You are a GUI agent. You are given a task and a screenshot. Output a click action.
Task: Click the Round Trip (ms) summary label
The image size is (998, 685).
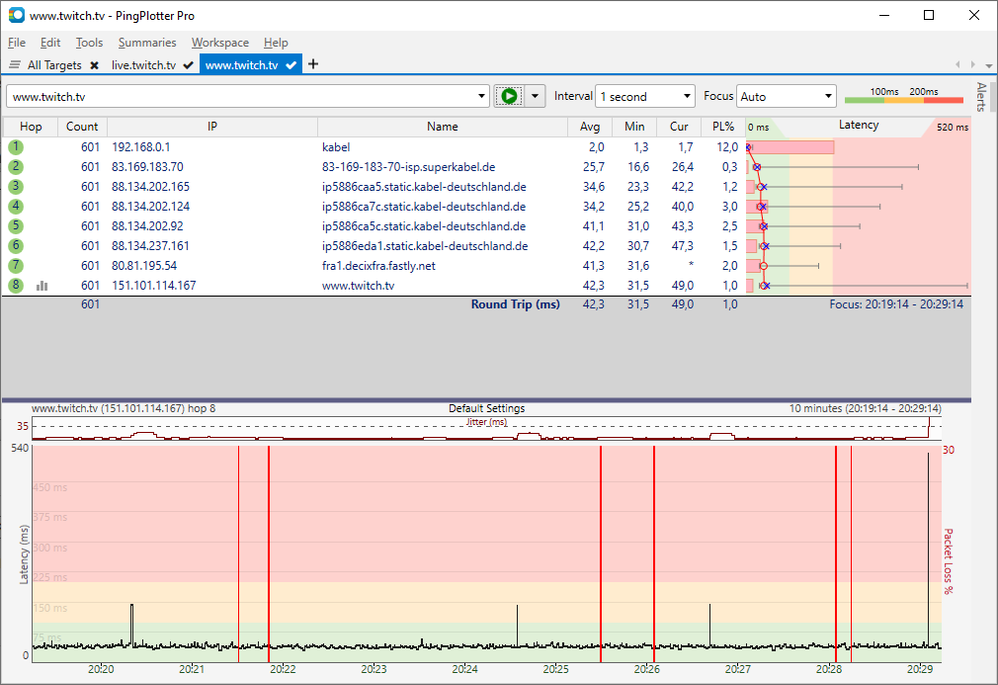pyautogui.click(x=515, y=304)
